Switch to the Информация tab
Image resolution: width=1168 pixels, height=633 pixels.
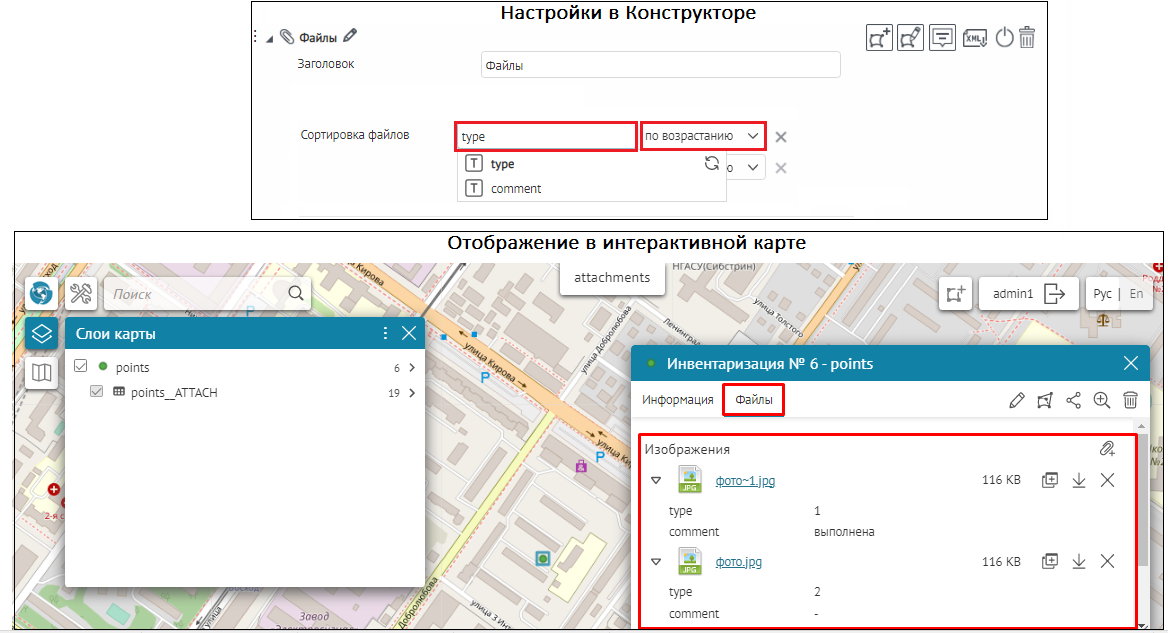click(677, 400)
